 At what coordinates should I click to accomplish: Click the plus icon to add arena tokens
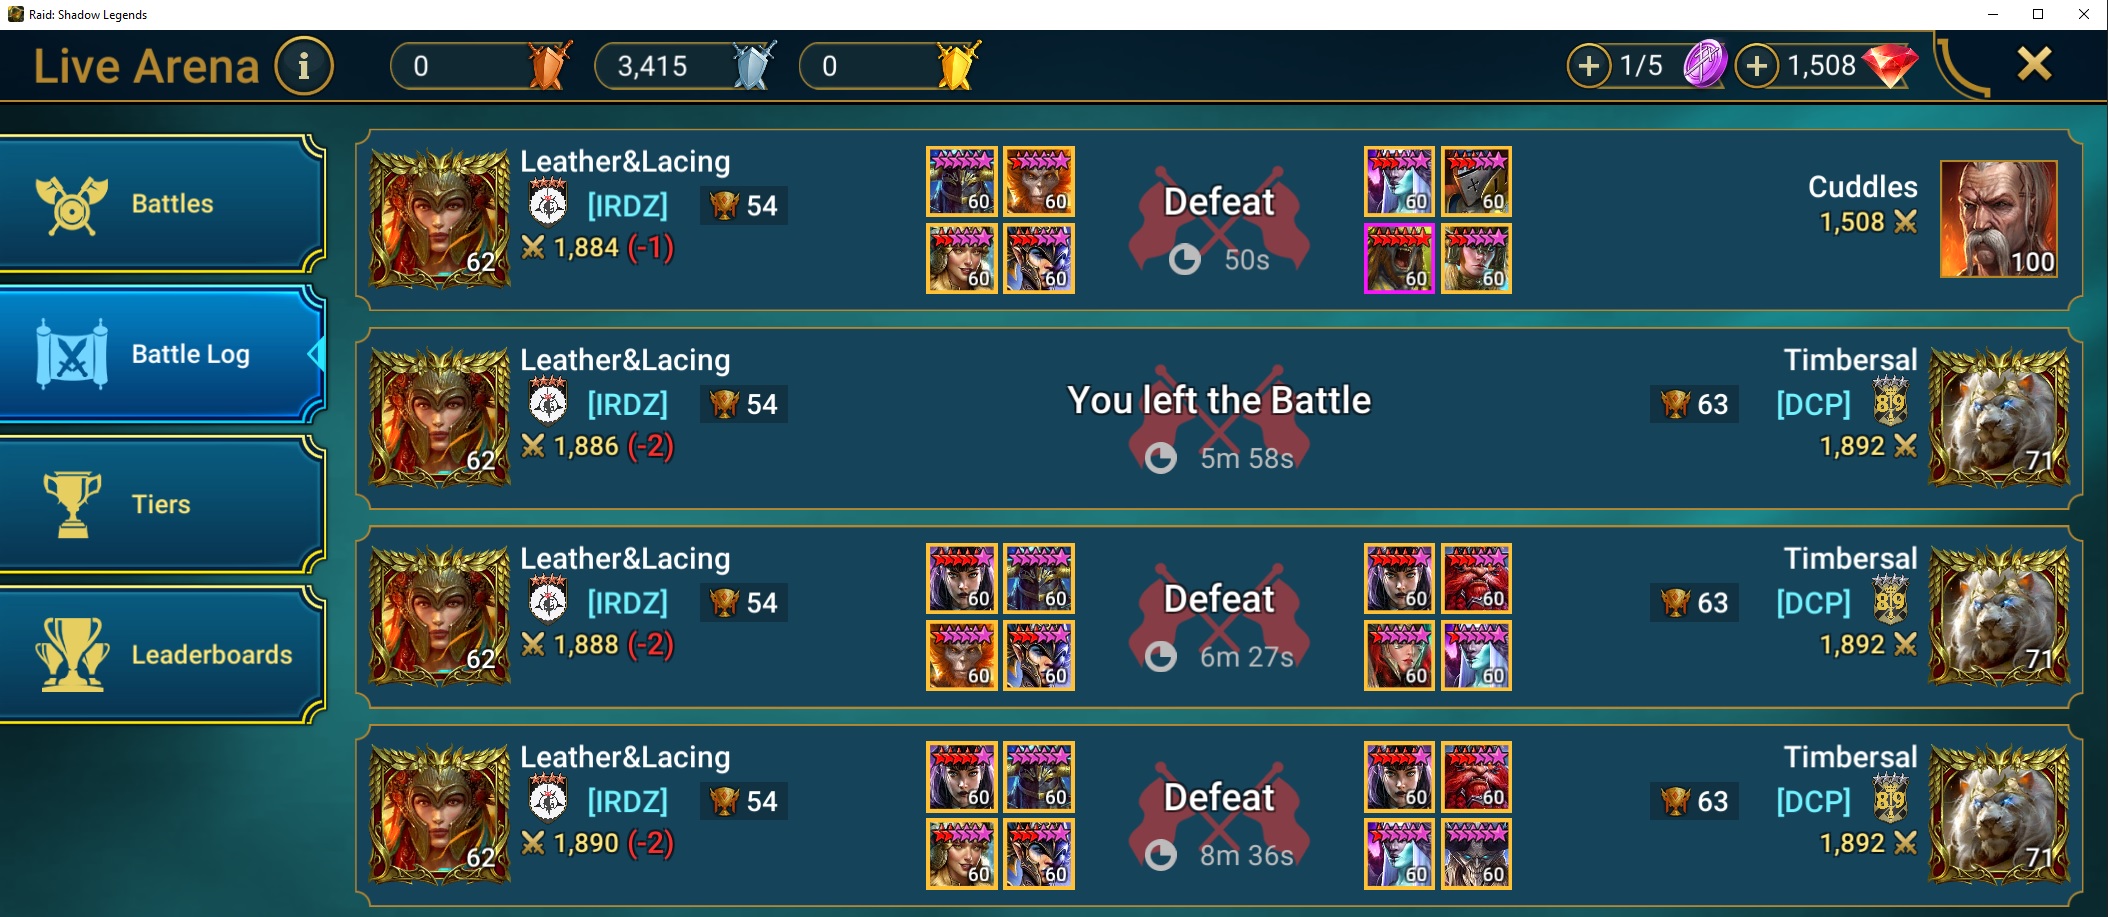[x=1589, y=66]
